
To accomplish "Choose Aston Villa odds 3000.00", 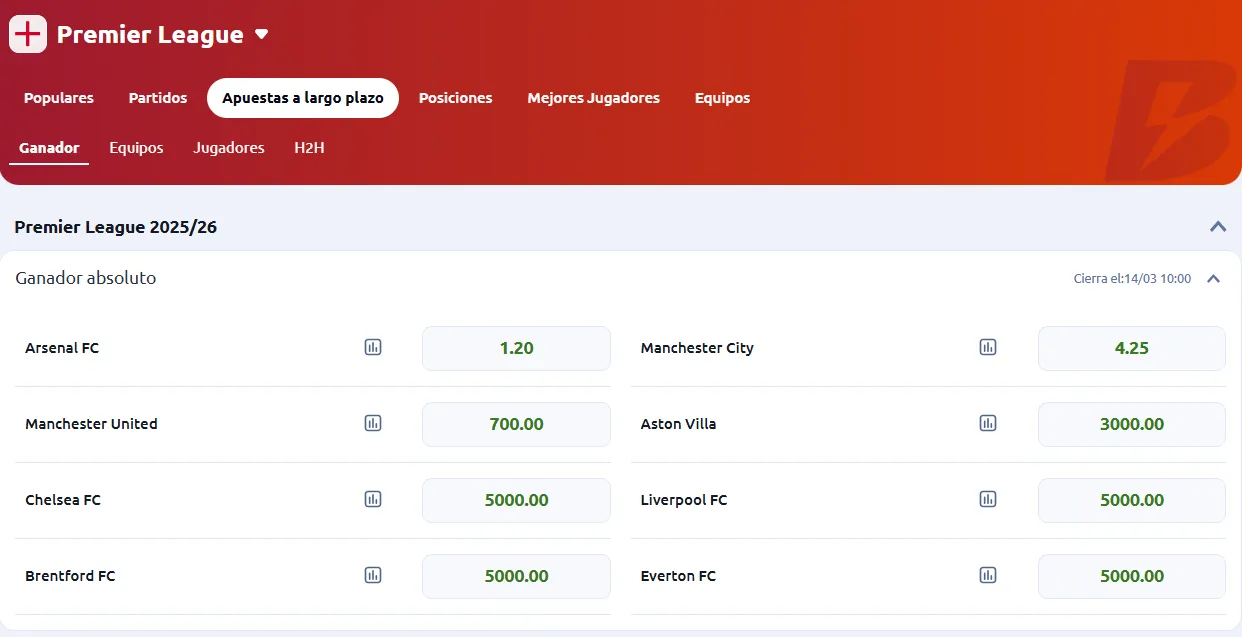I will tap(1131, 425).
